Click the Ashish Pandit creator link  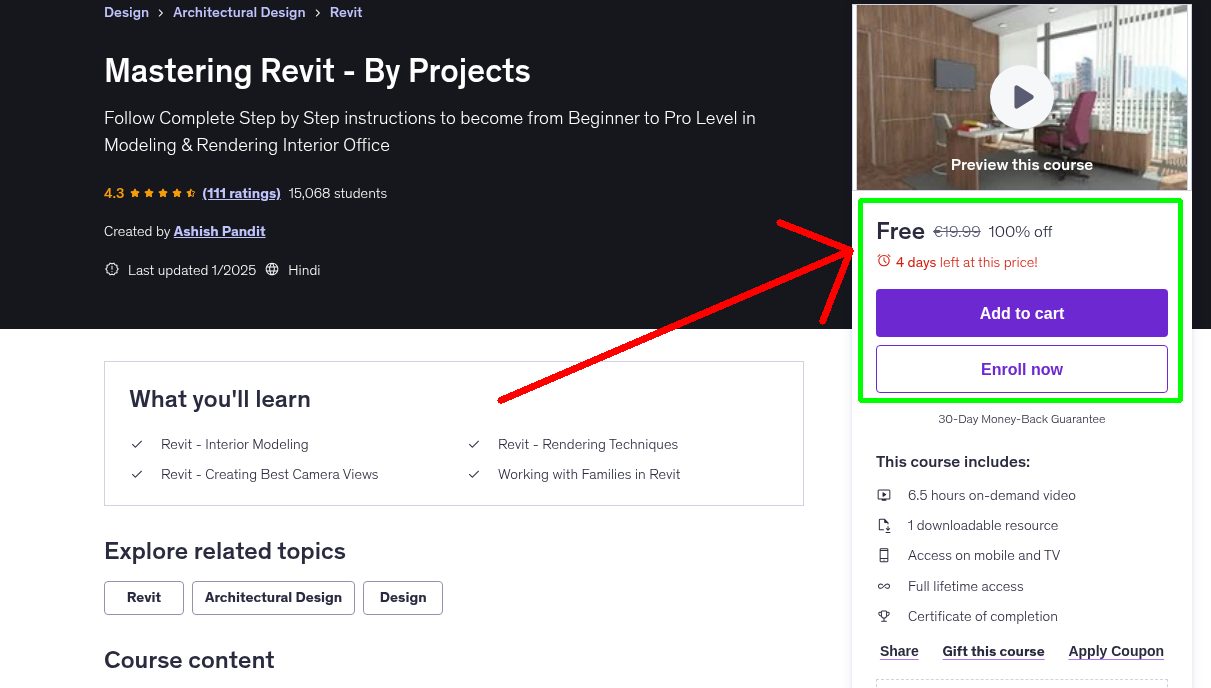[x=219, y=231]
